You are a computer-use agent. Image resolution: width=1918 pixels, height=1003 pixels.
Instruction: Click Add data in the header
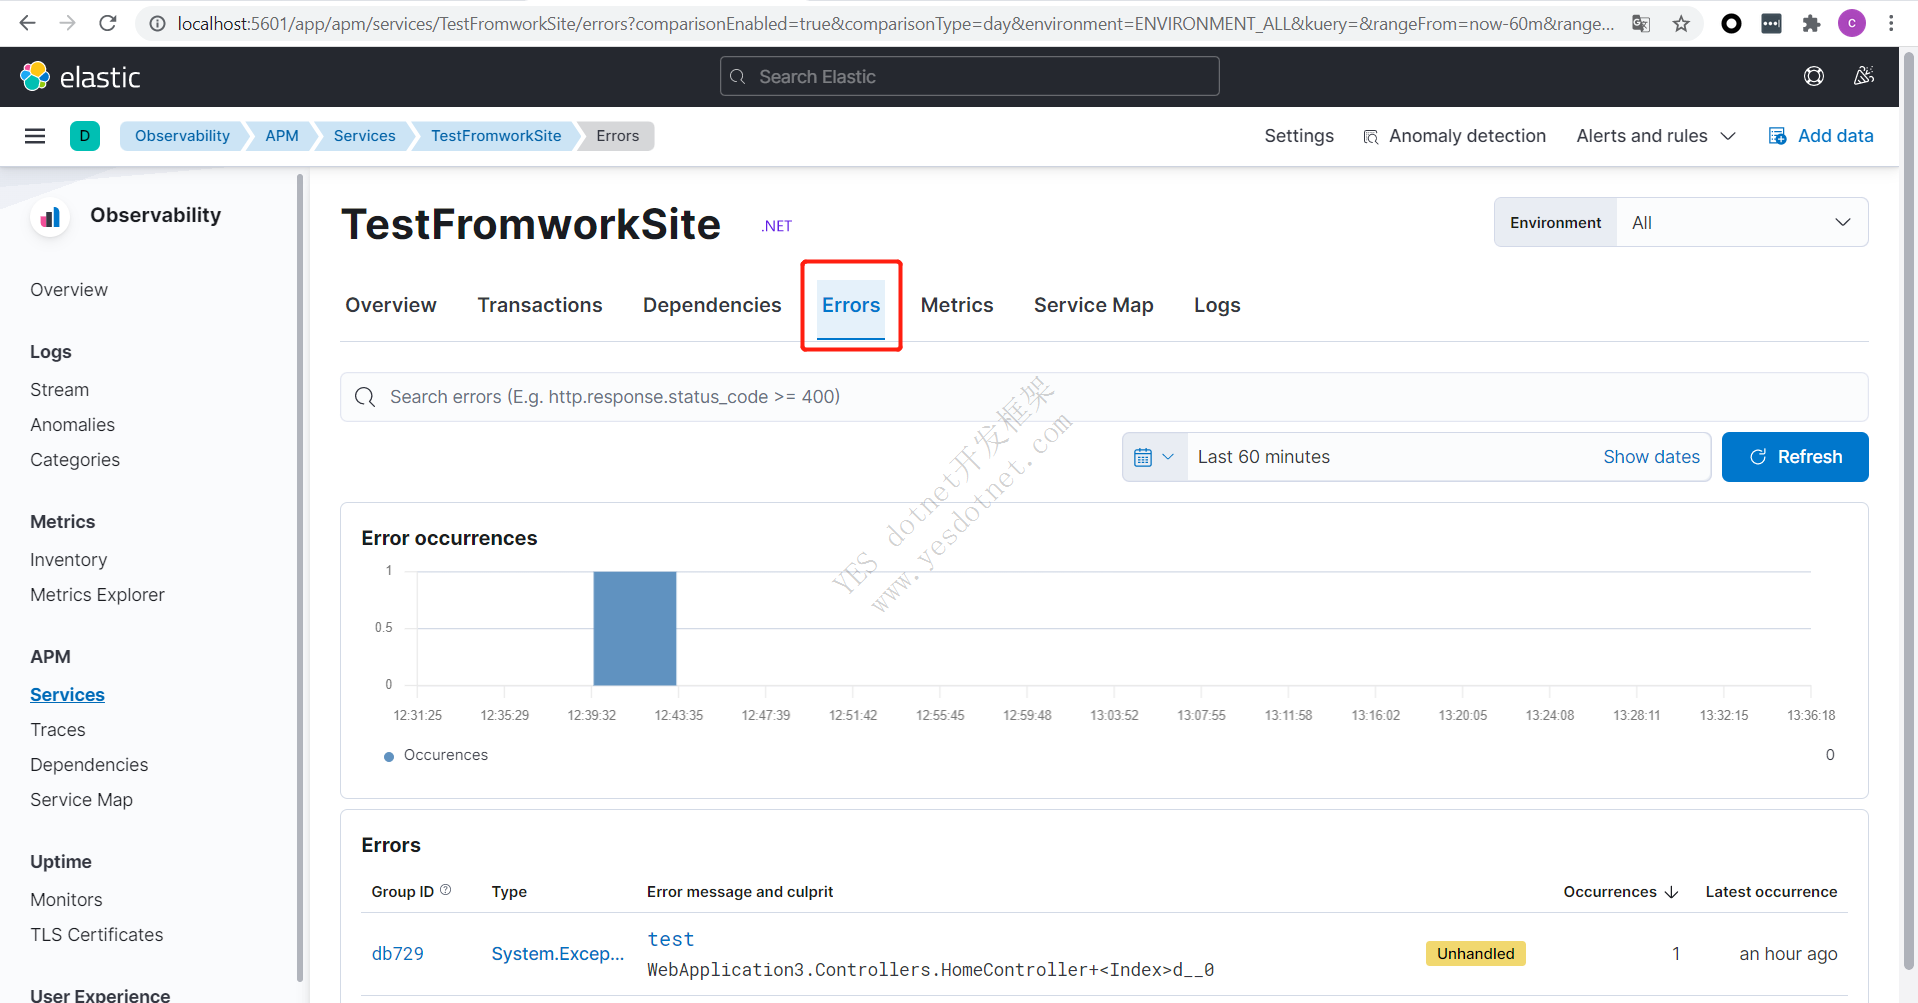(1821, 136)
